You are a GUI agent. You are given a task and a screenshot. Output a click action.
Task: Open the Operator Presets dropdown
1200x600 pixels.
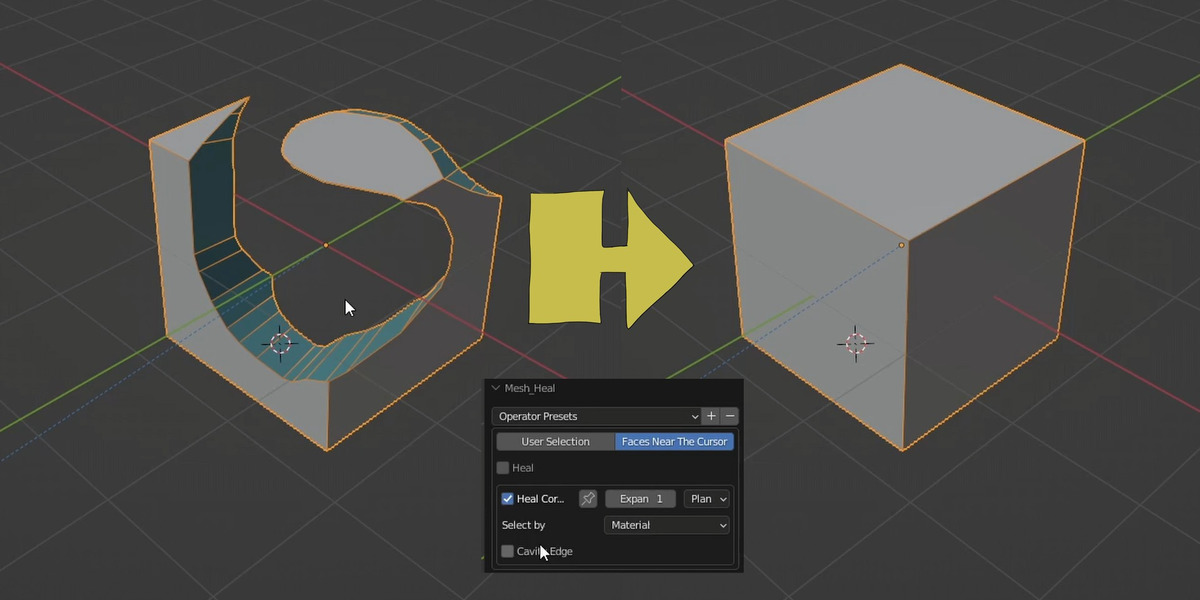[x=597, y=416]
